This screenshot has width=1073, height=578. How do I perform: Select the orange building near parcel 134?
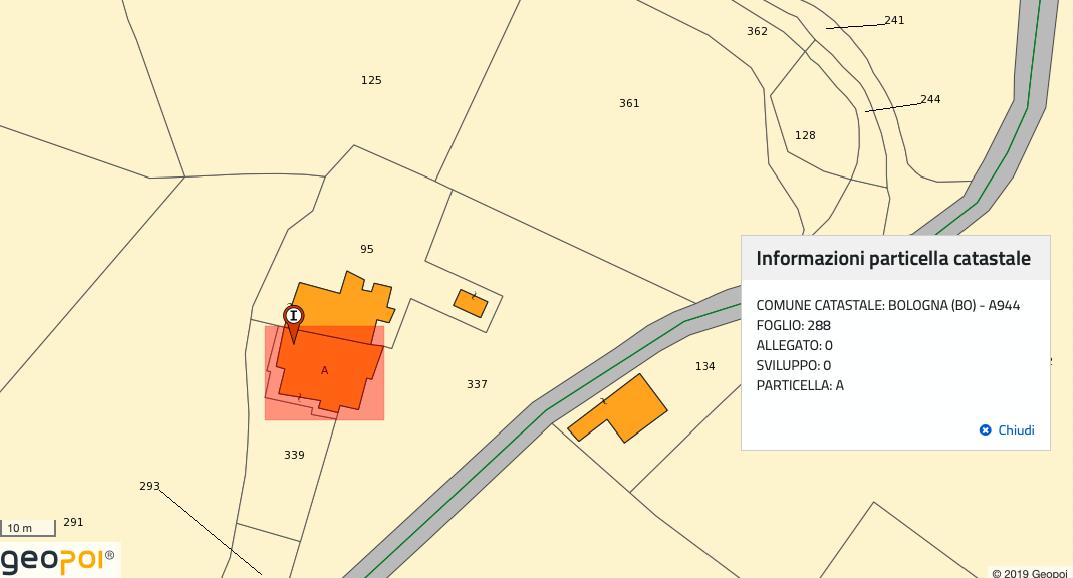tap(622, 408)
